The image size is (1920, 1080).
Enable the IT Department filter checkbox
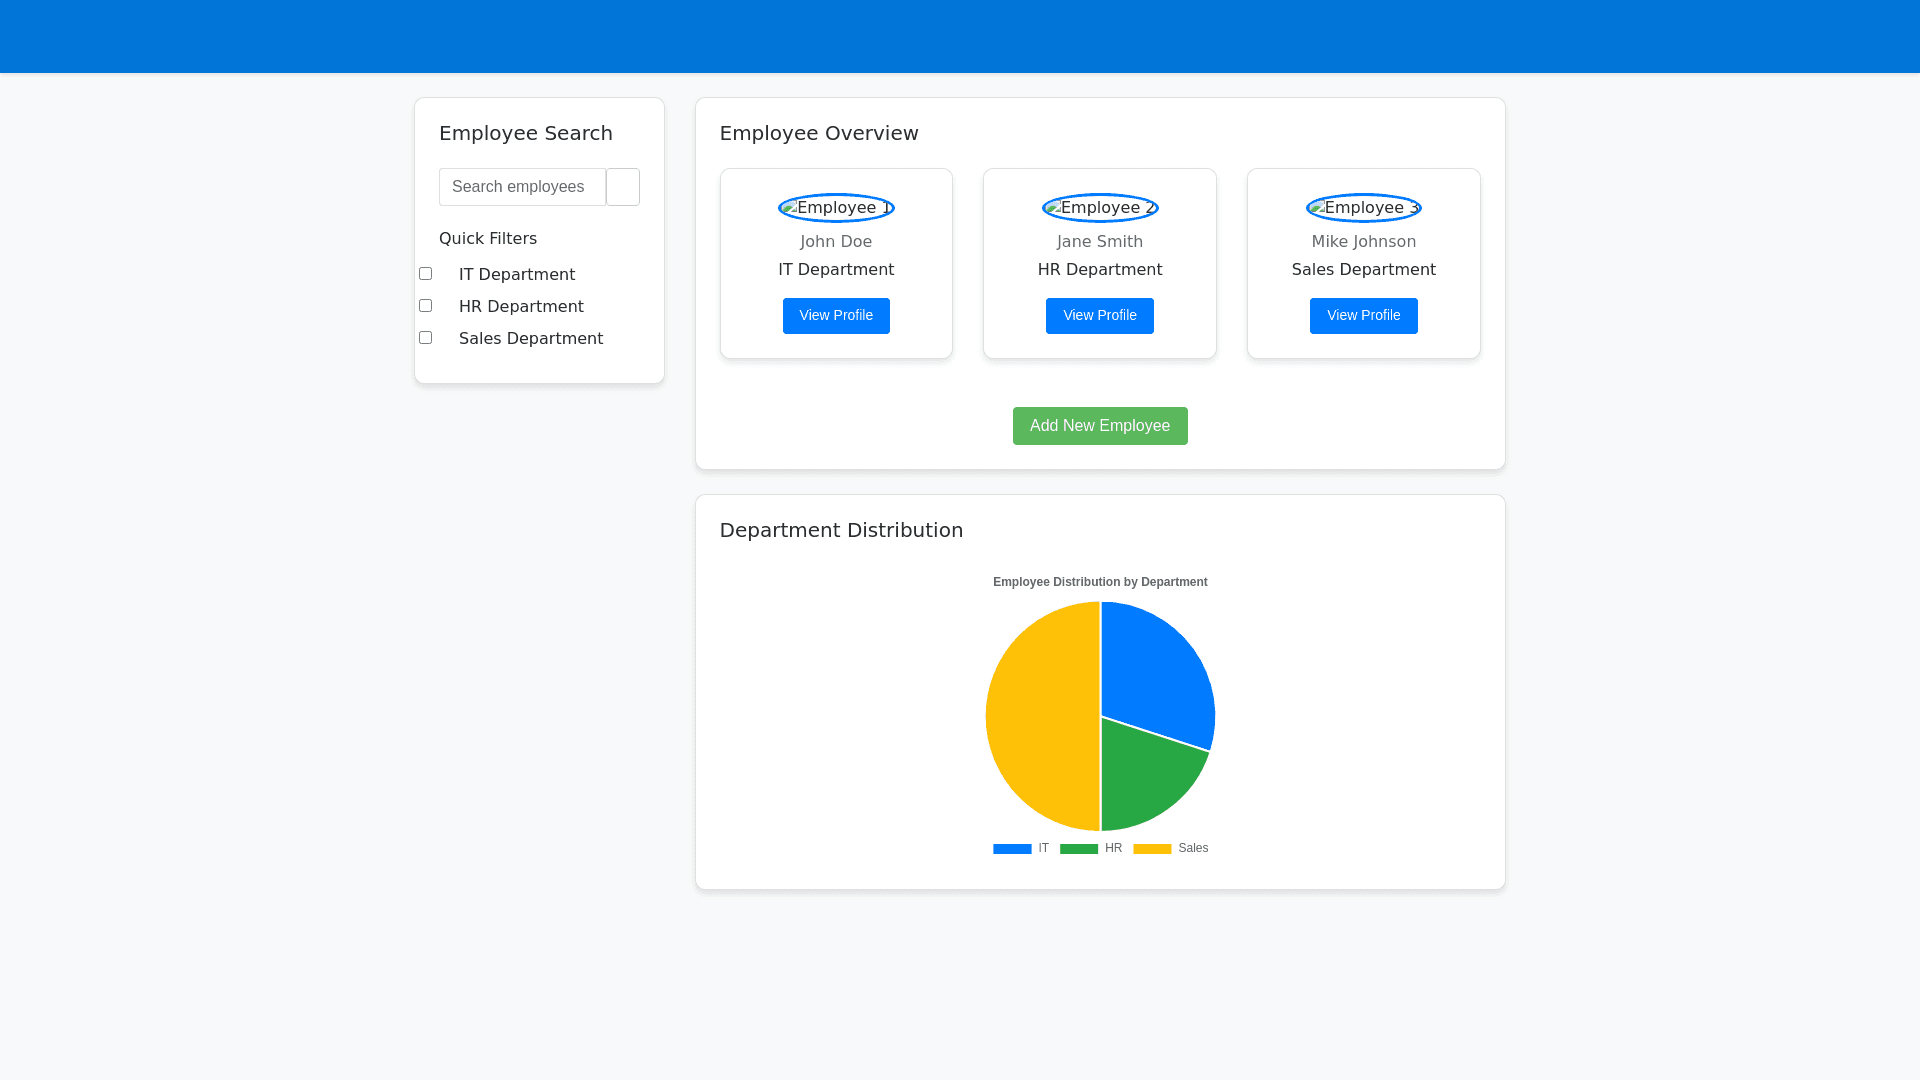pos(425,274)
